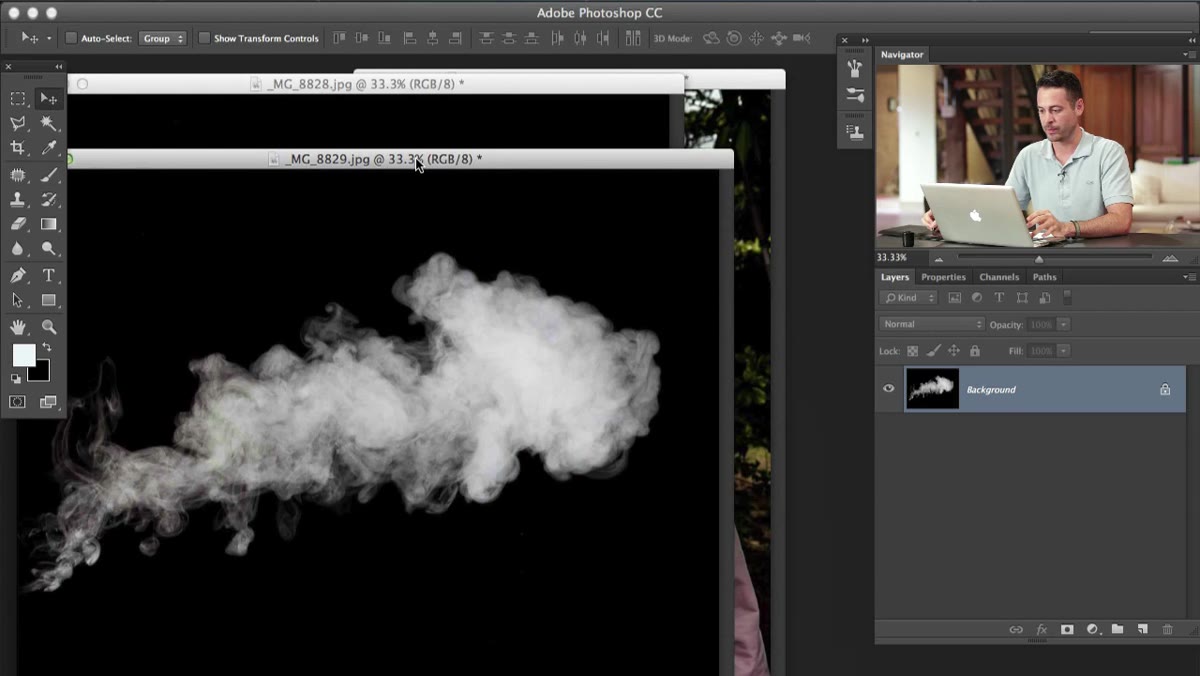Select the Blur tool

pyautogui.click(x=18, y=249)
